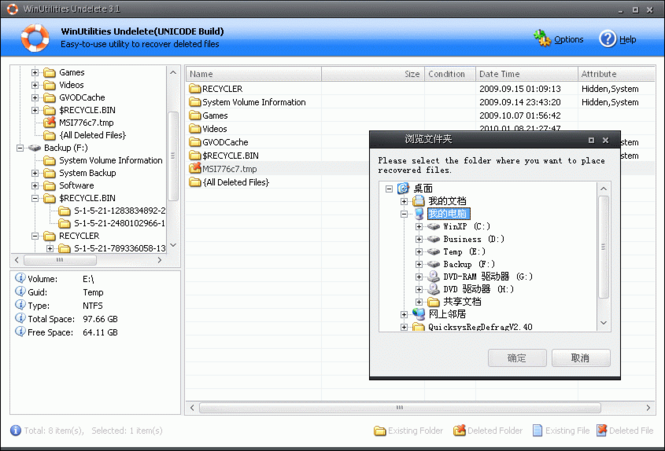Click the left tree scrollbar up arrow
The image size is (665, 451).
pos(173,73)
